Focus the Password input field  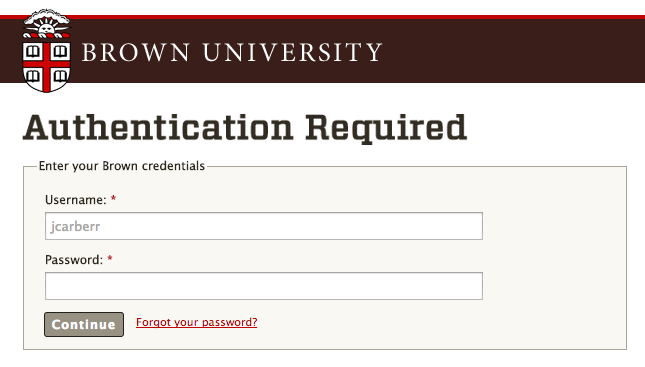(x=264, y=286)
